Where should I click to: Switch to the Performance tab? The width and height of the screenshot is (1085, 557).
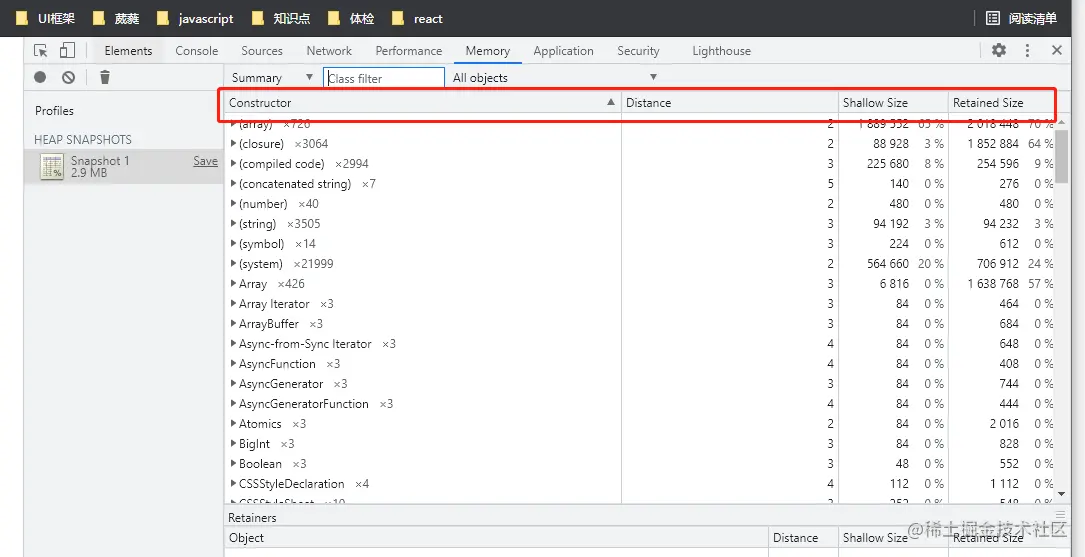tap(408, 51)
